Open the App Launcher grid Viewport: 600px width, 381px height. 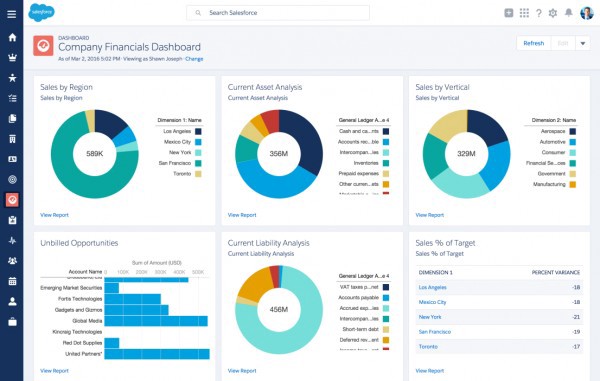click(524, 13)
